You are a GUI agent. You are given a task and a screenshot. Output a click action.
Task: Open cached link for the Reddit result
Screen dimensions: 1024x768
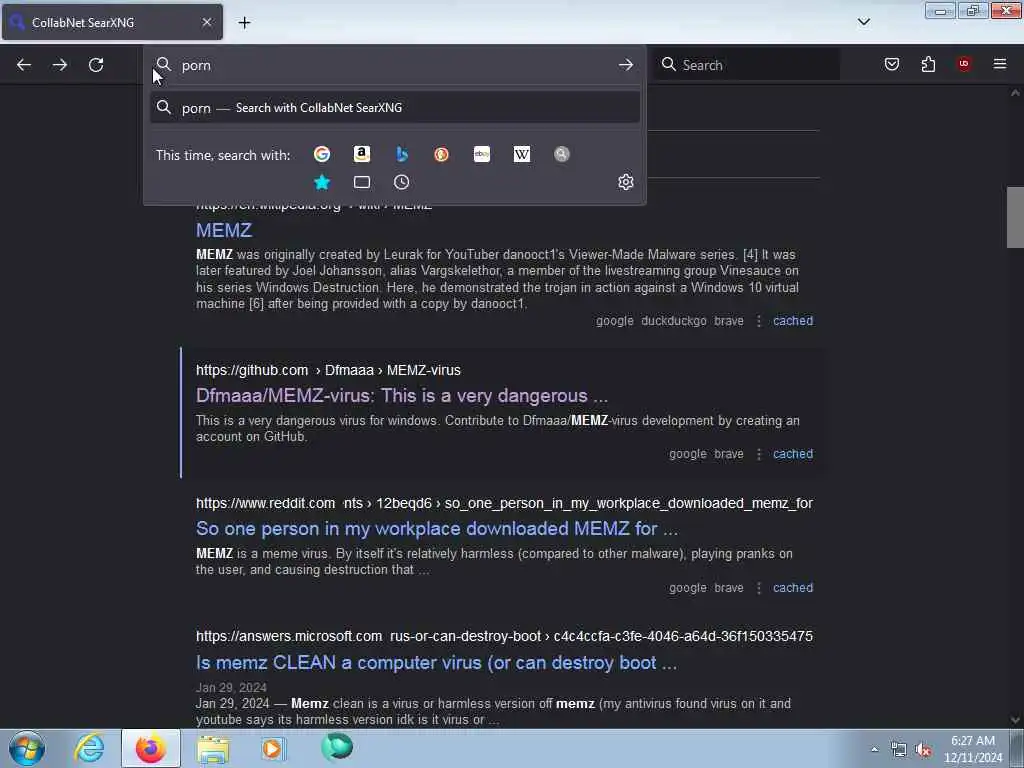click(x=793, y=588)
